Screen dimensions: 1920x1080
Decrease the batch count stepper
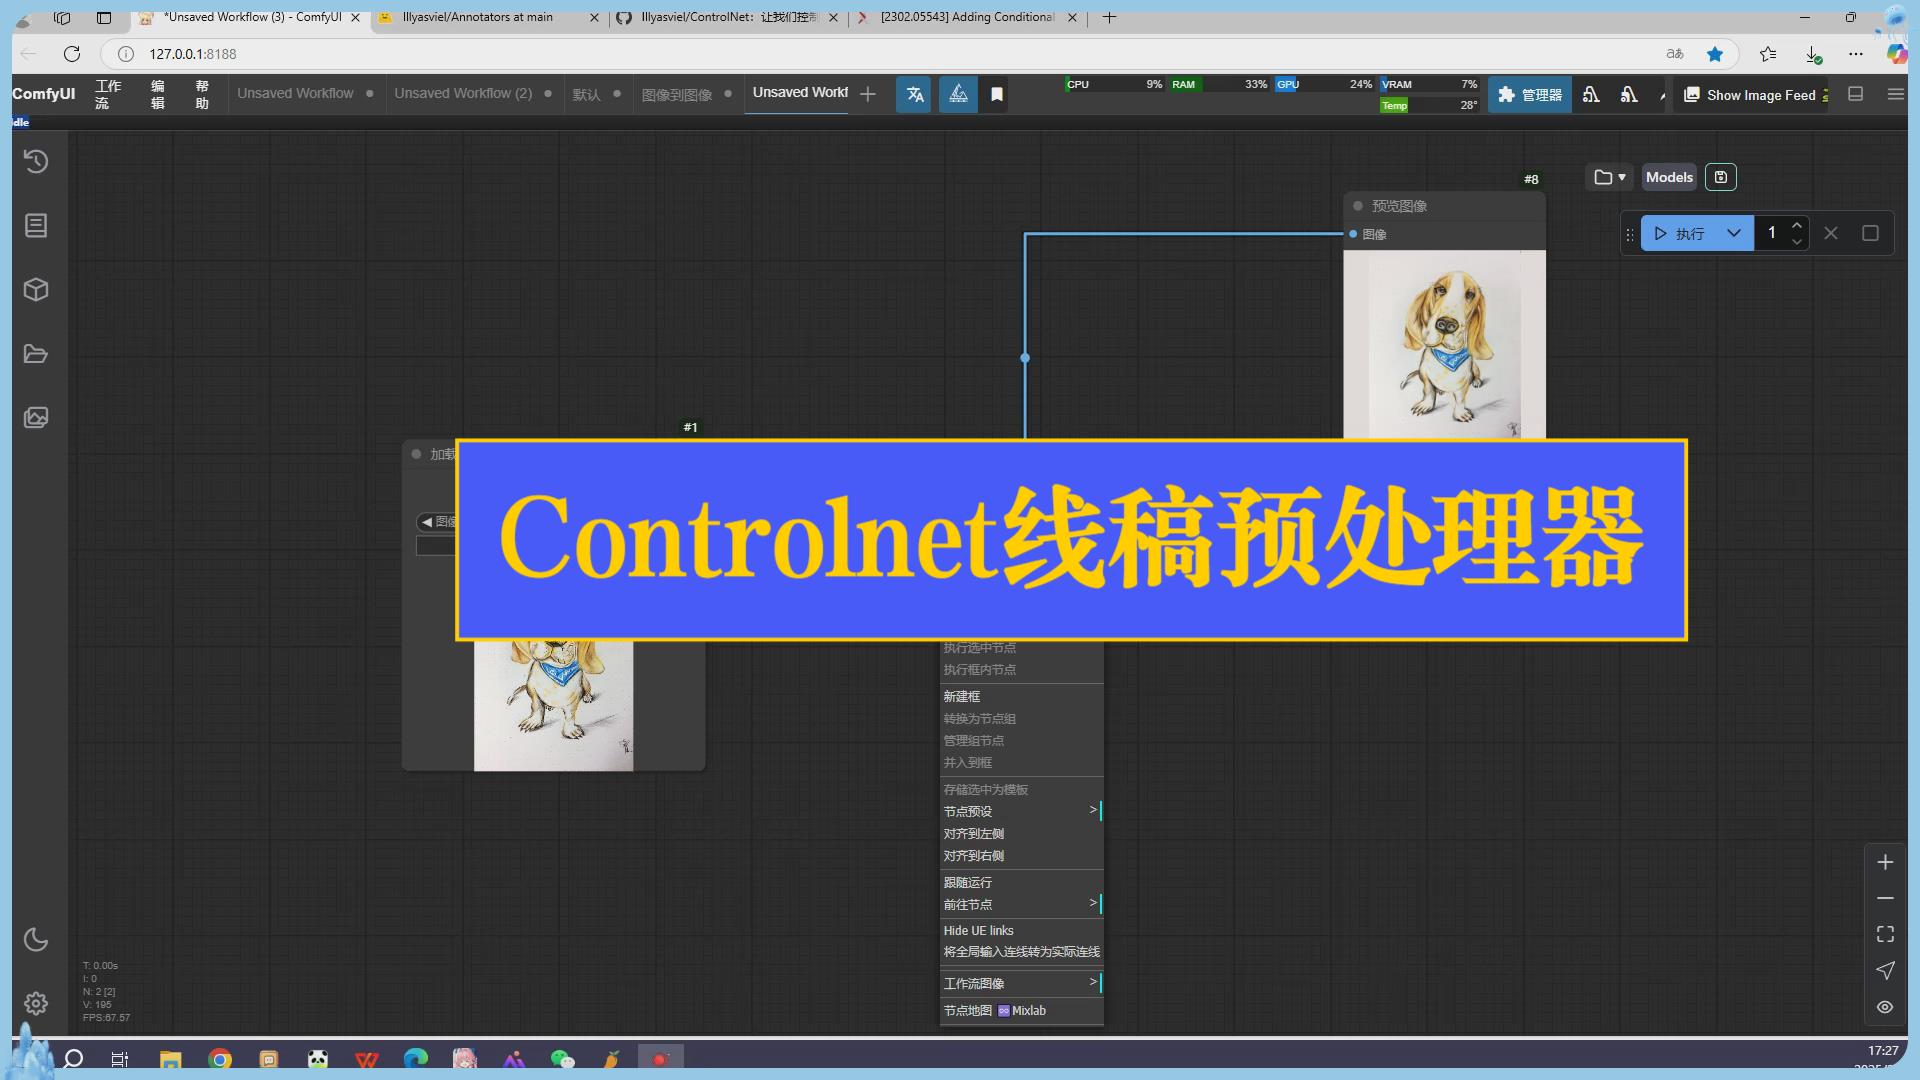1797,242
